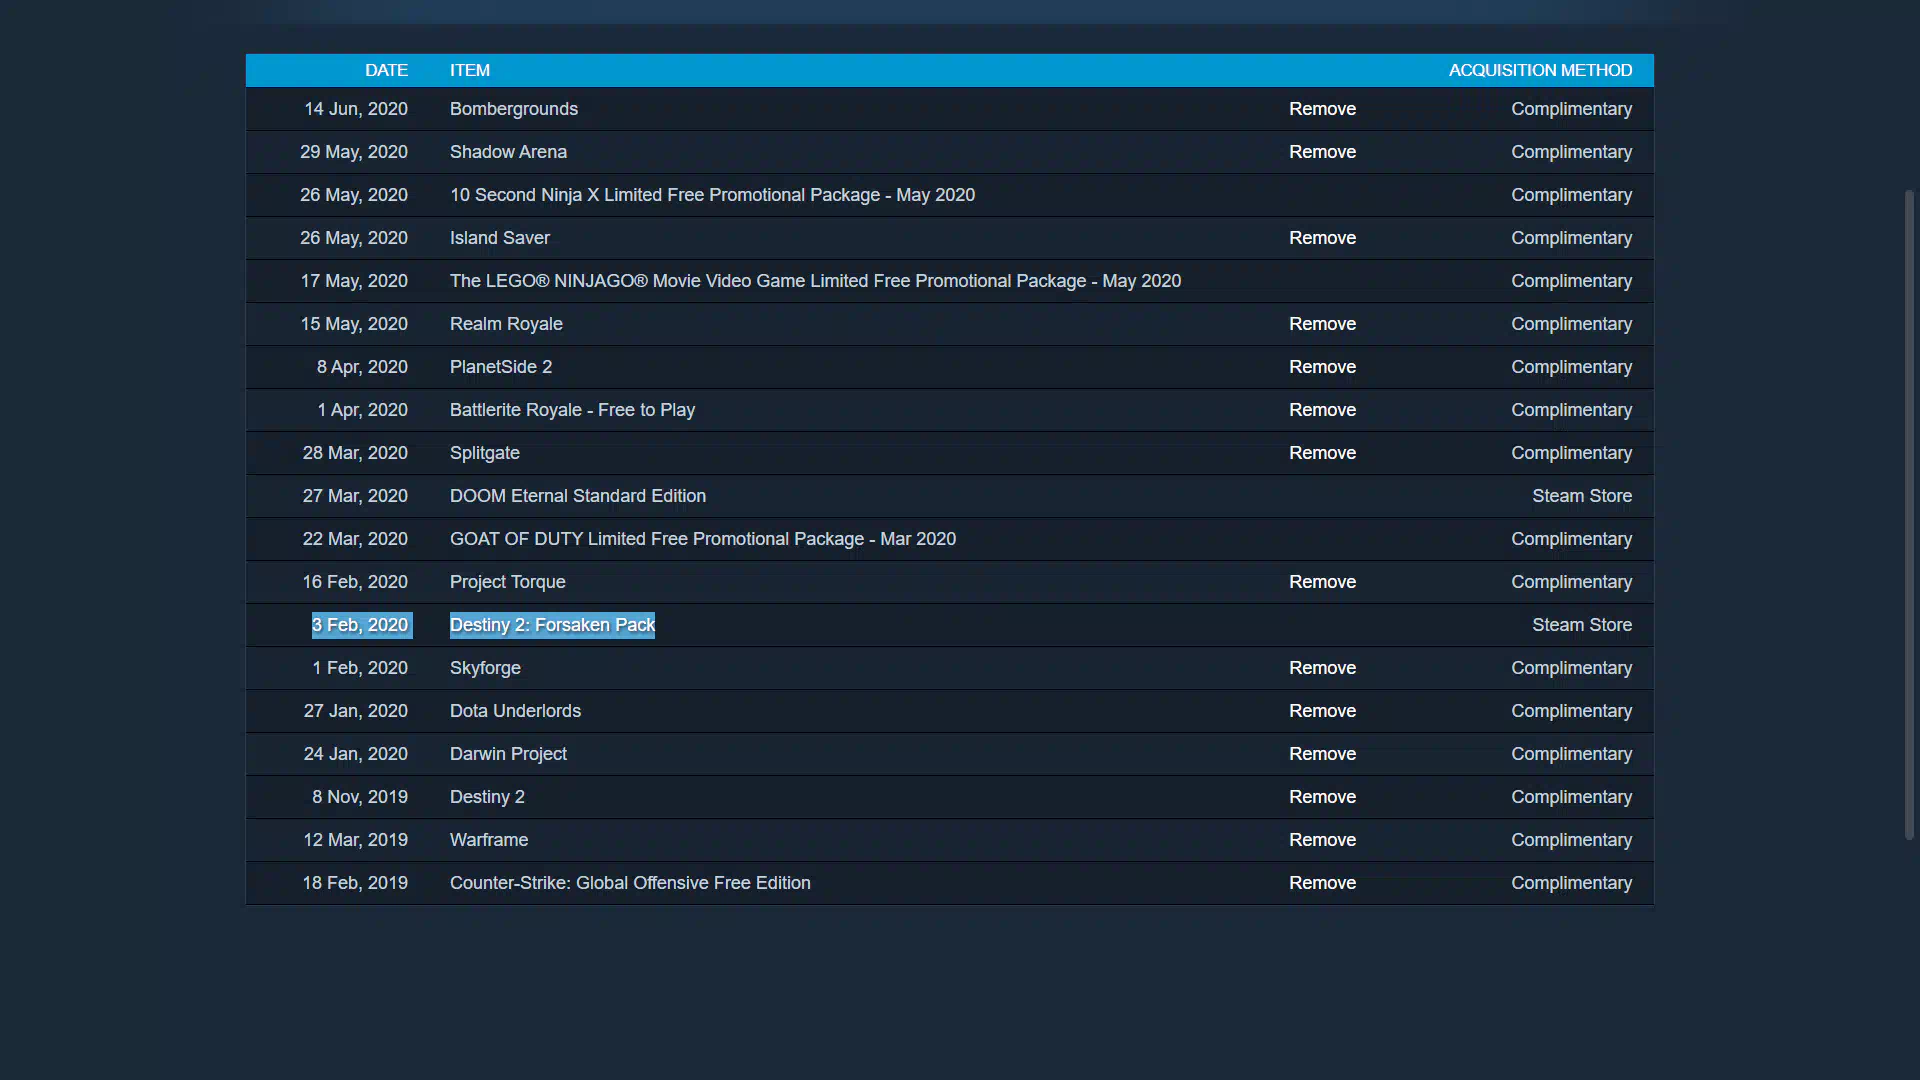Remove the Splitgate license
The width and height of the screenshot is (1920, 1080).
click(1322, 453)
